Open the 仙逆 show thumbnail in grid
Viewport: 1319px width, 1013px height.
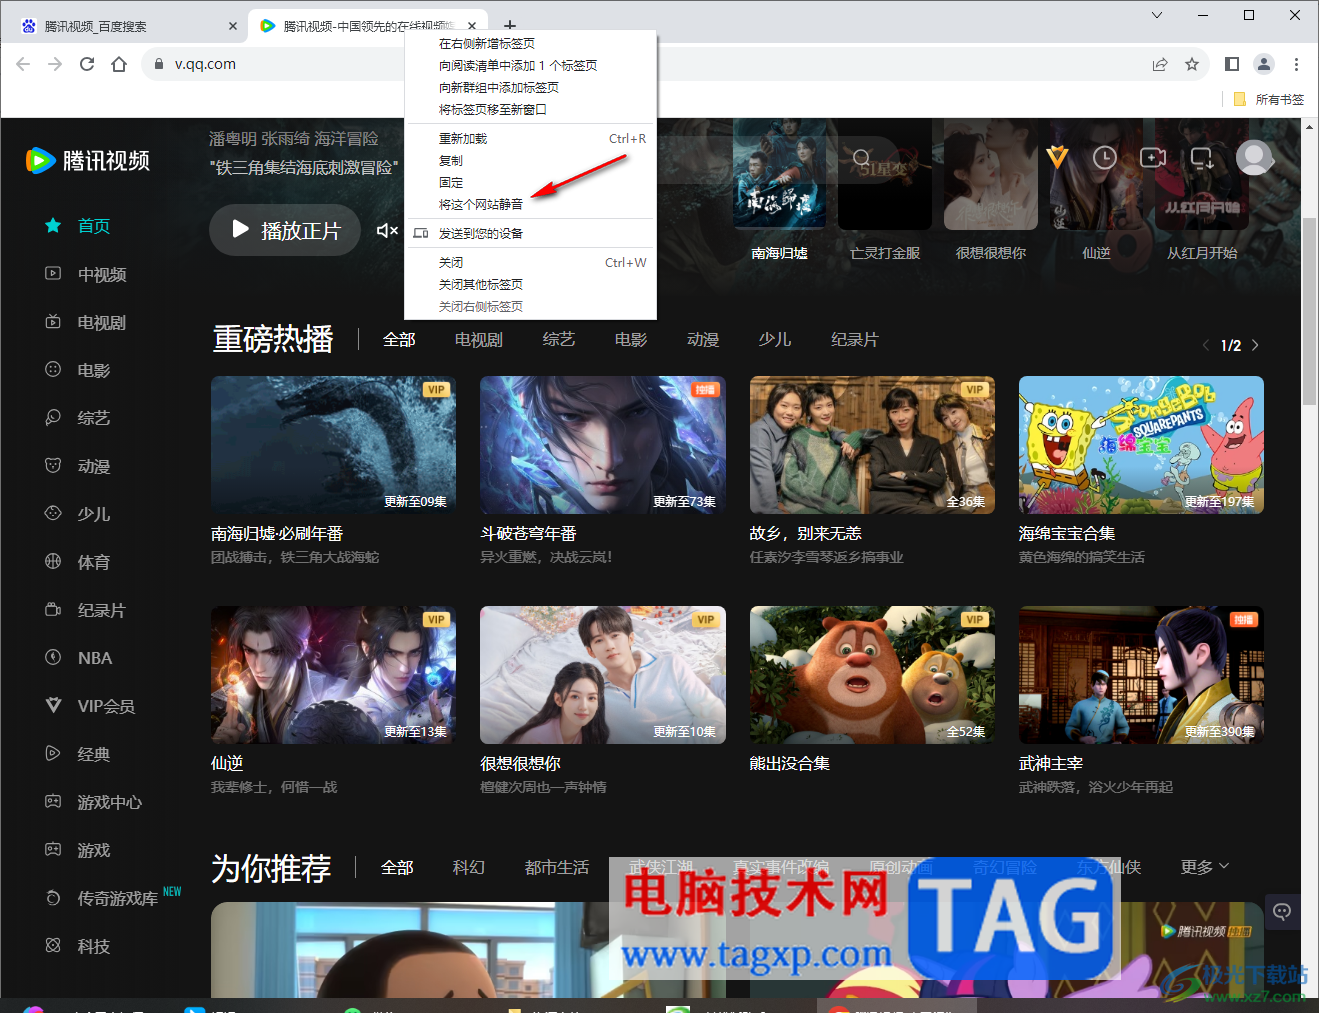click(x=333, y=675)
